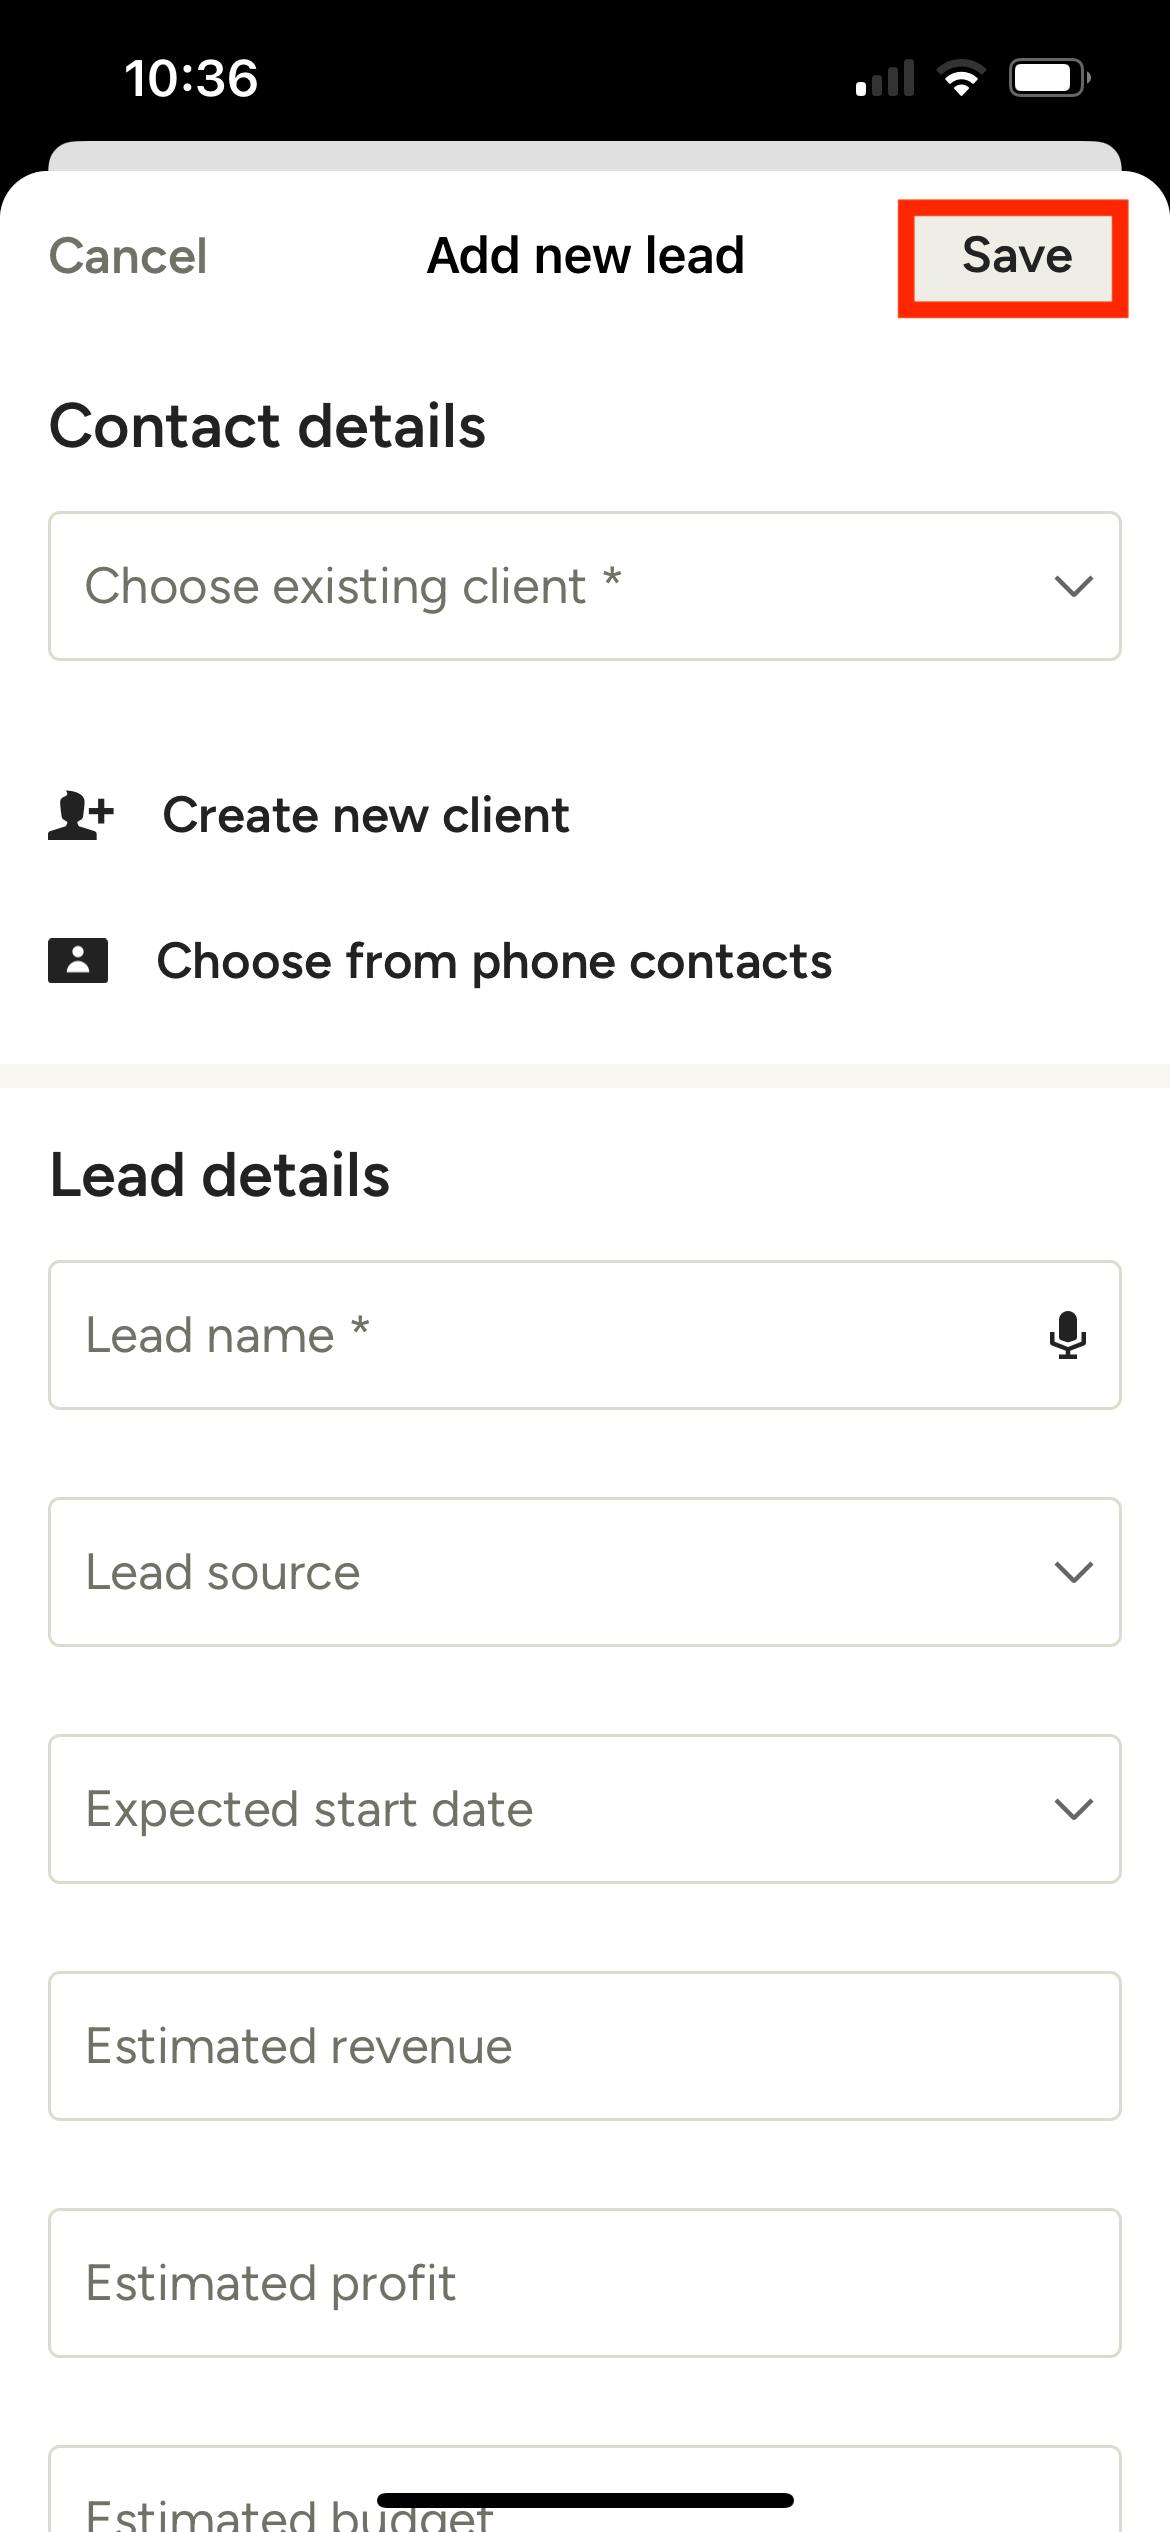The height and width of the screenshot is (2532, 1170).
Task: Tap the contact card icon for phone contacts
Action: [78, 961]
